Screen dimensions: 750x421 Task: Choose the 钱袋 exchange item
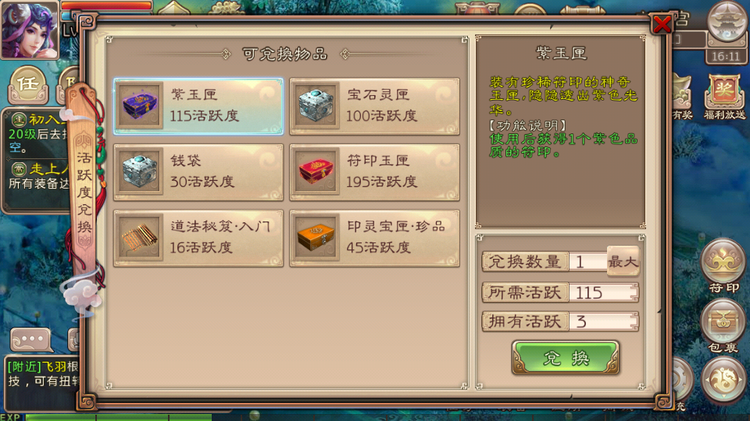click(198, 172)
